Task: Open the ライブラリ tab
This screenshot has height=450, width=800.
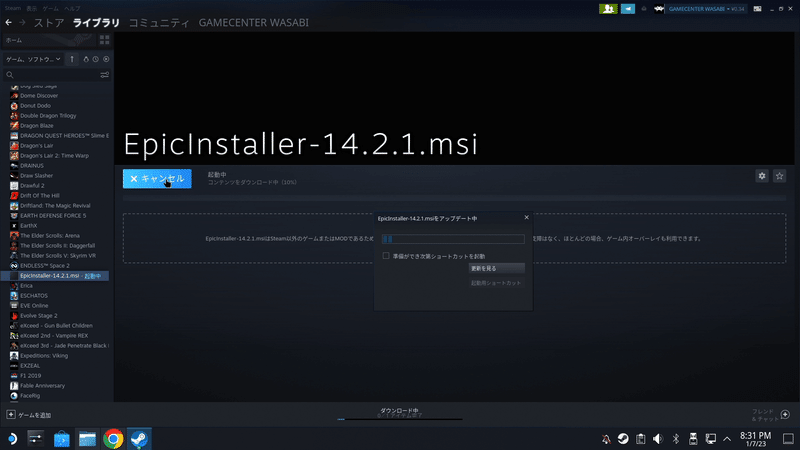Action: pyautogui.click(x=96, y=22)
